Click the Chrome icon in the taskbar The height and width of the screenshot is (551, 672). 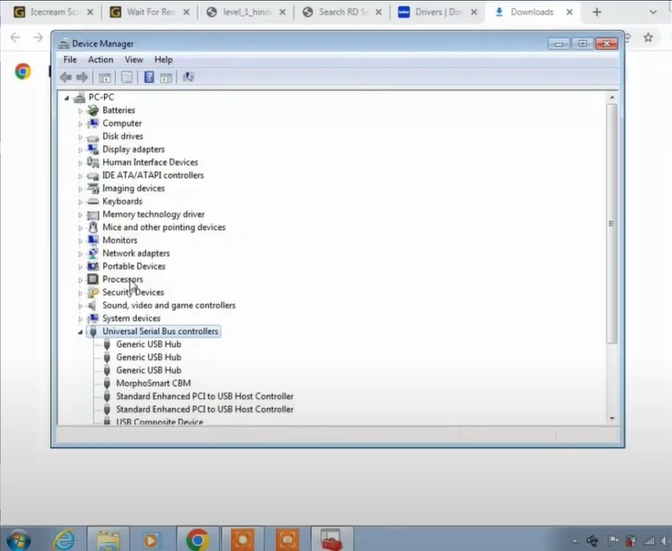pos(197,539)
